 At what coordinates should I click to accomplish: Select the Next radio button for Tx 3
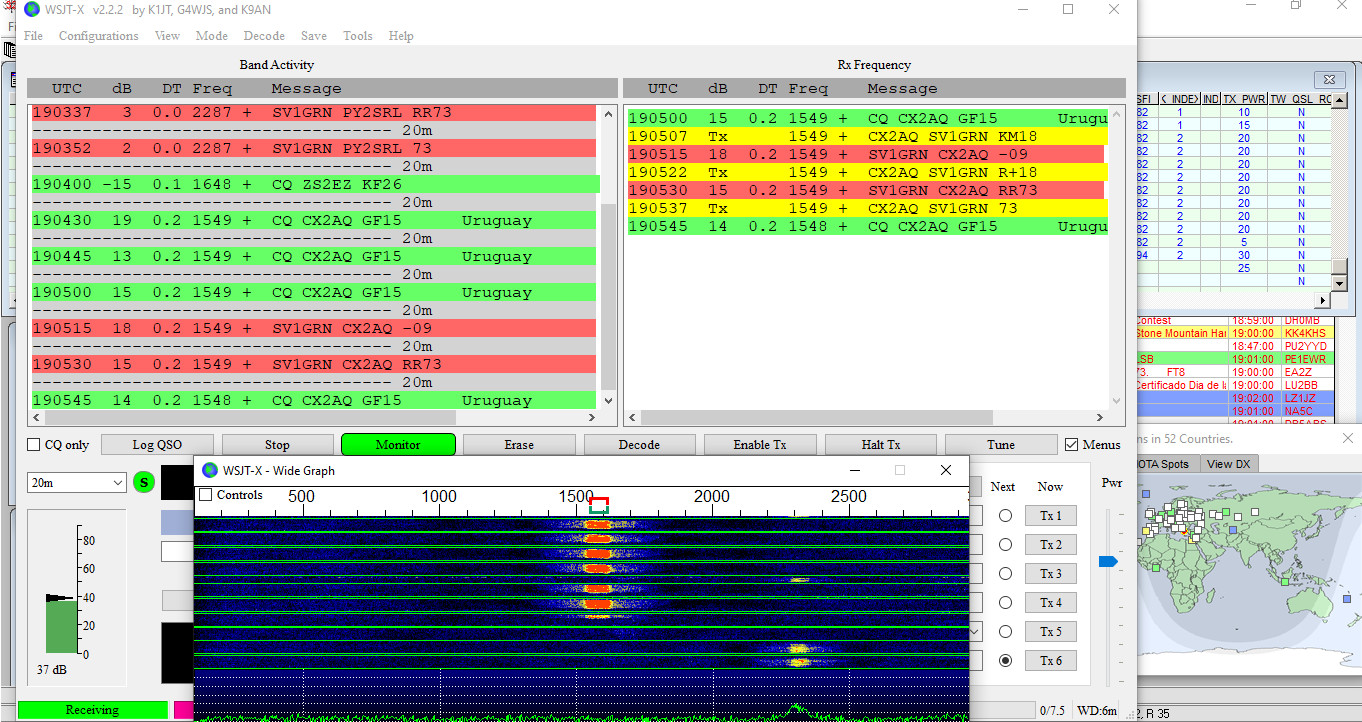pyautogui.click(x=1005, y=574)
